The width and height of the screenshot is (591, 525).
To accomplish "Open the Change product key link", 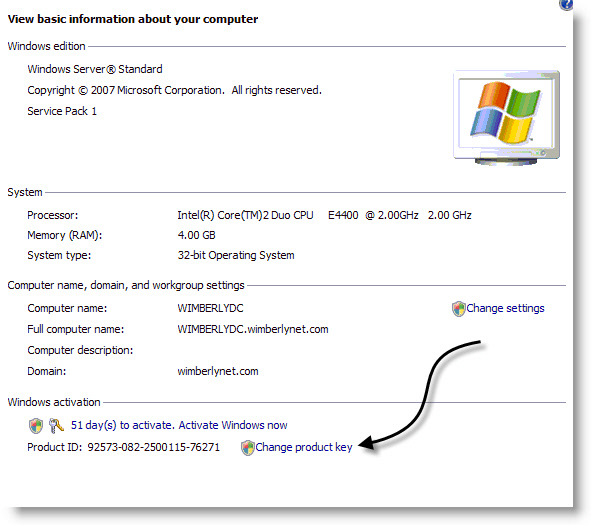I will 304,447.
